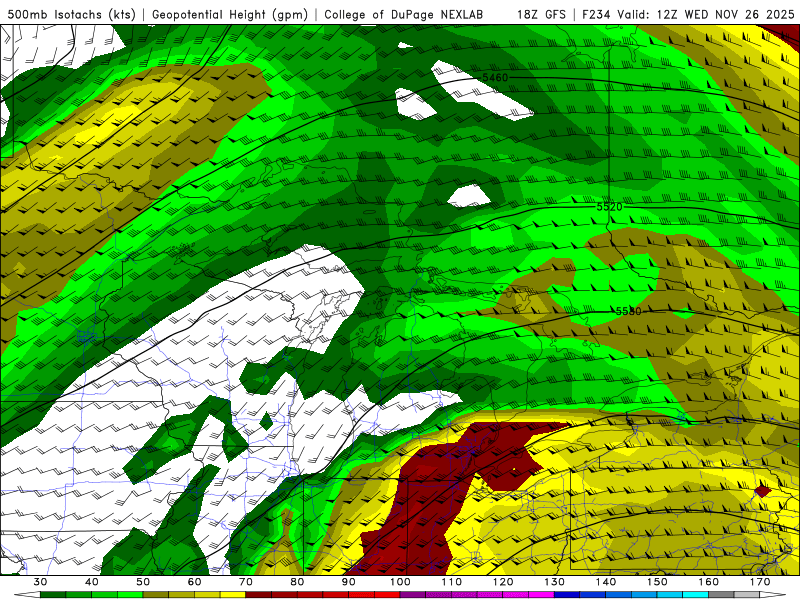Click the purple swatch right of 100
800x600 pixels.
coord(413,595)
